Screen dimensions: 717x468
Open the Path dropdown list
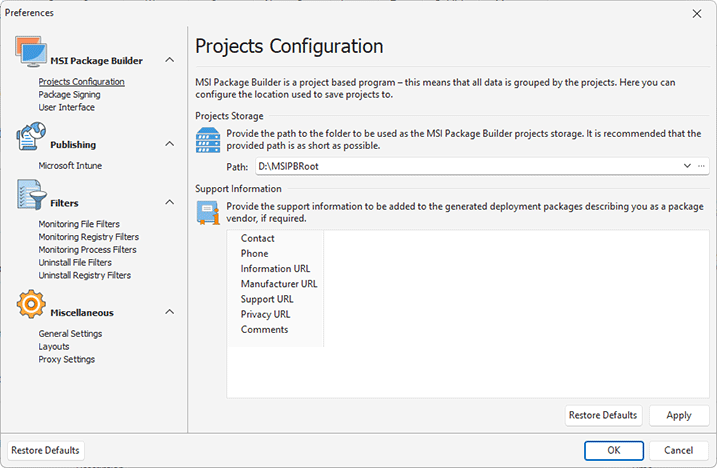[x=687, y=166]
